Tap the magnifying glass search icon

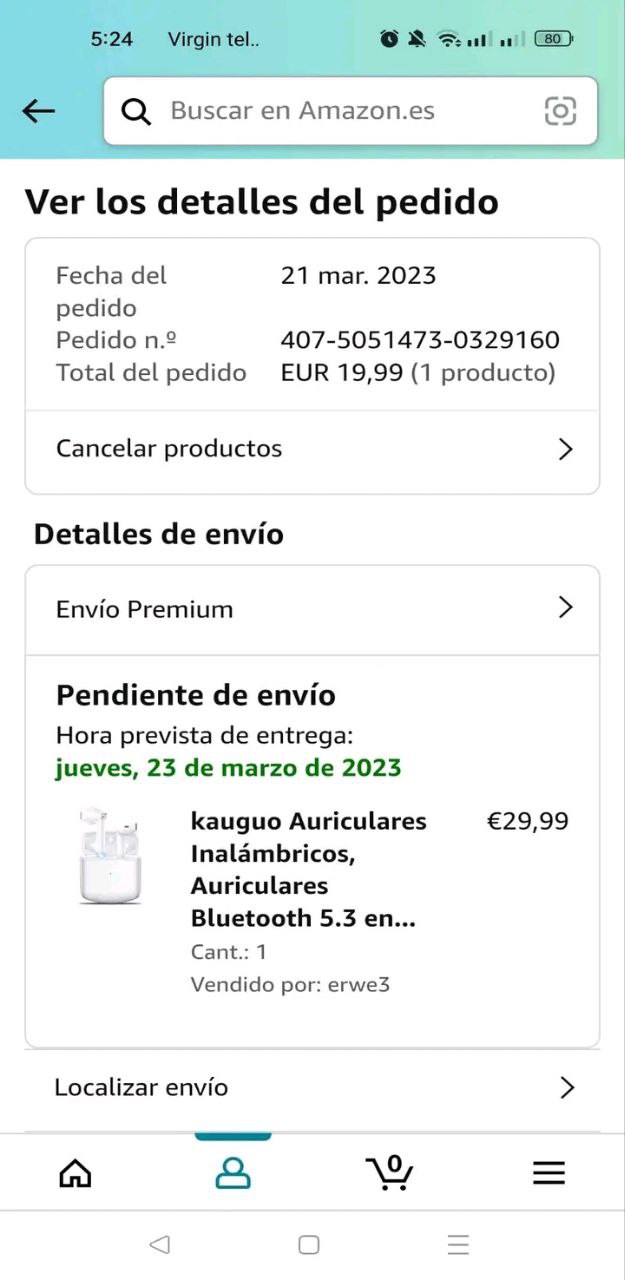coord(136,111)
